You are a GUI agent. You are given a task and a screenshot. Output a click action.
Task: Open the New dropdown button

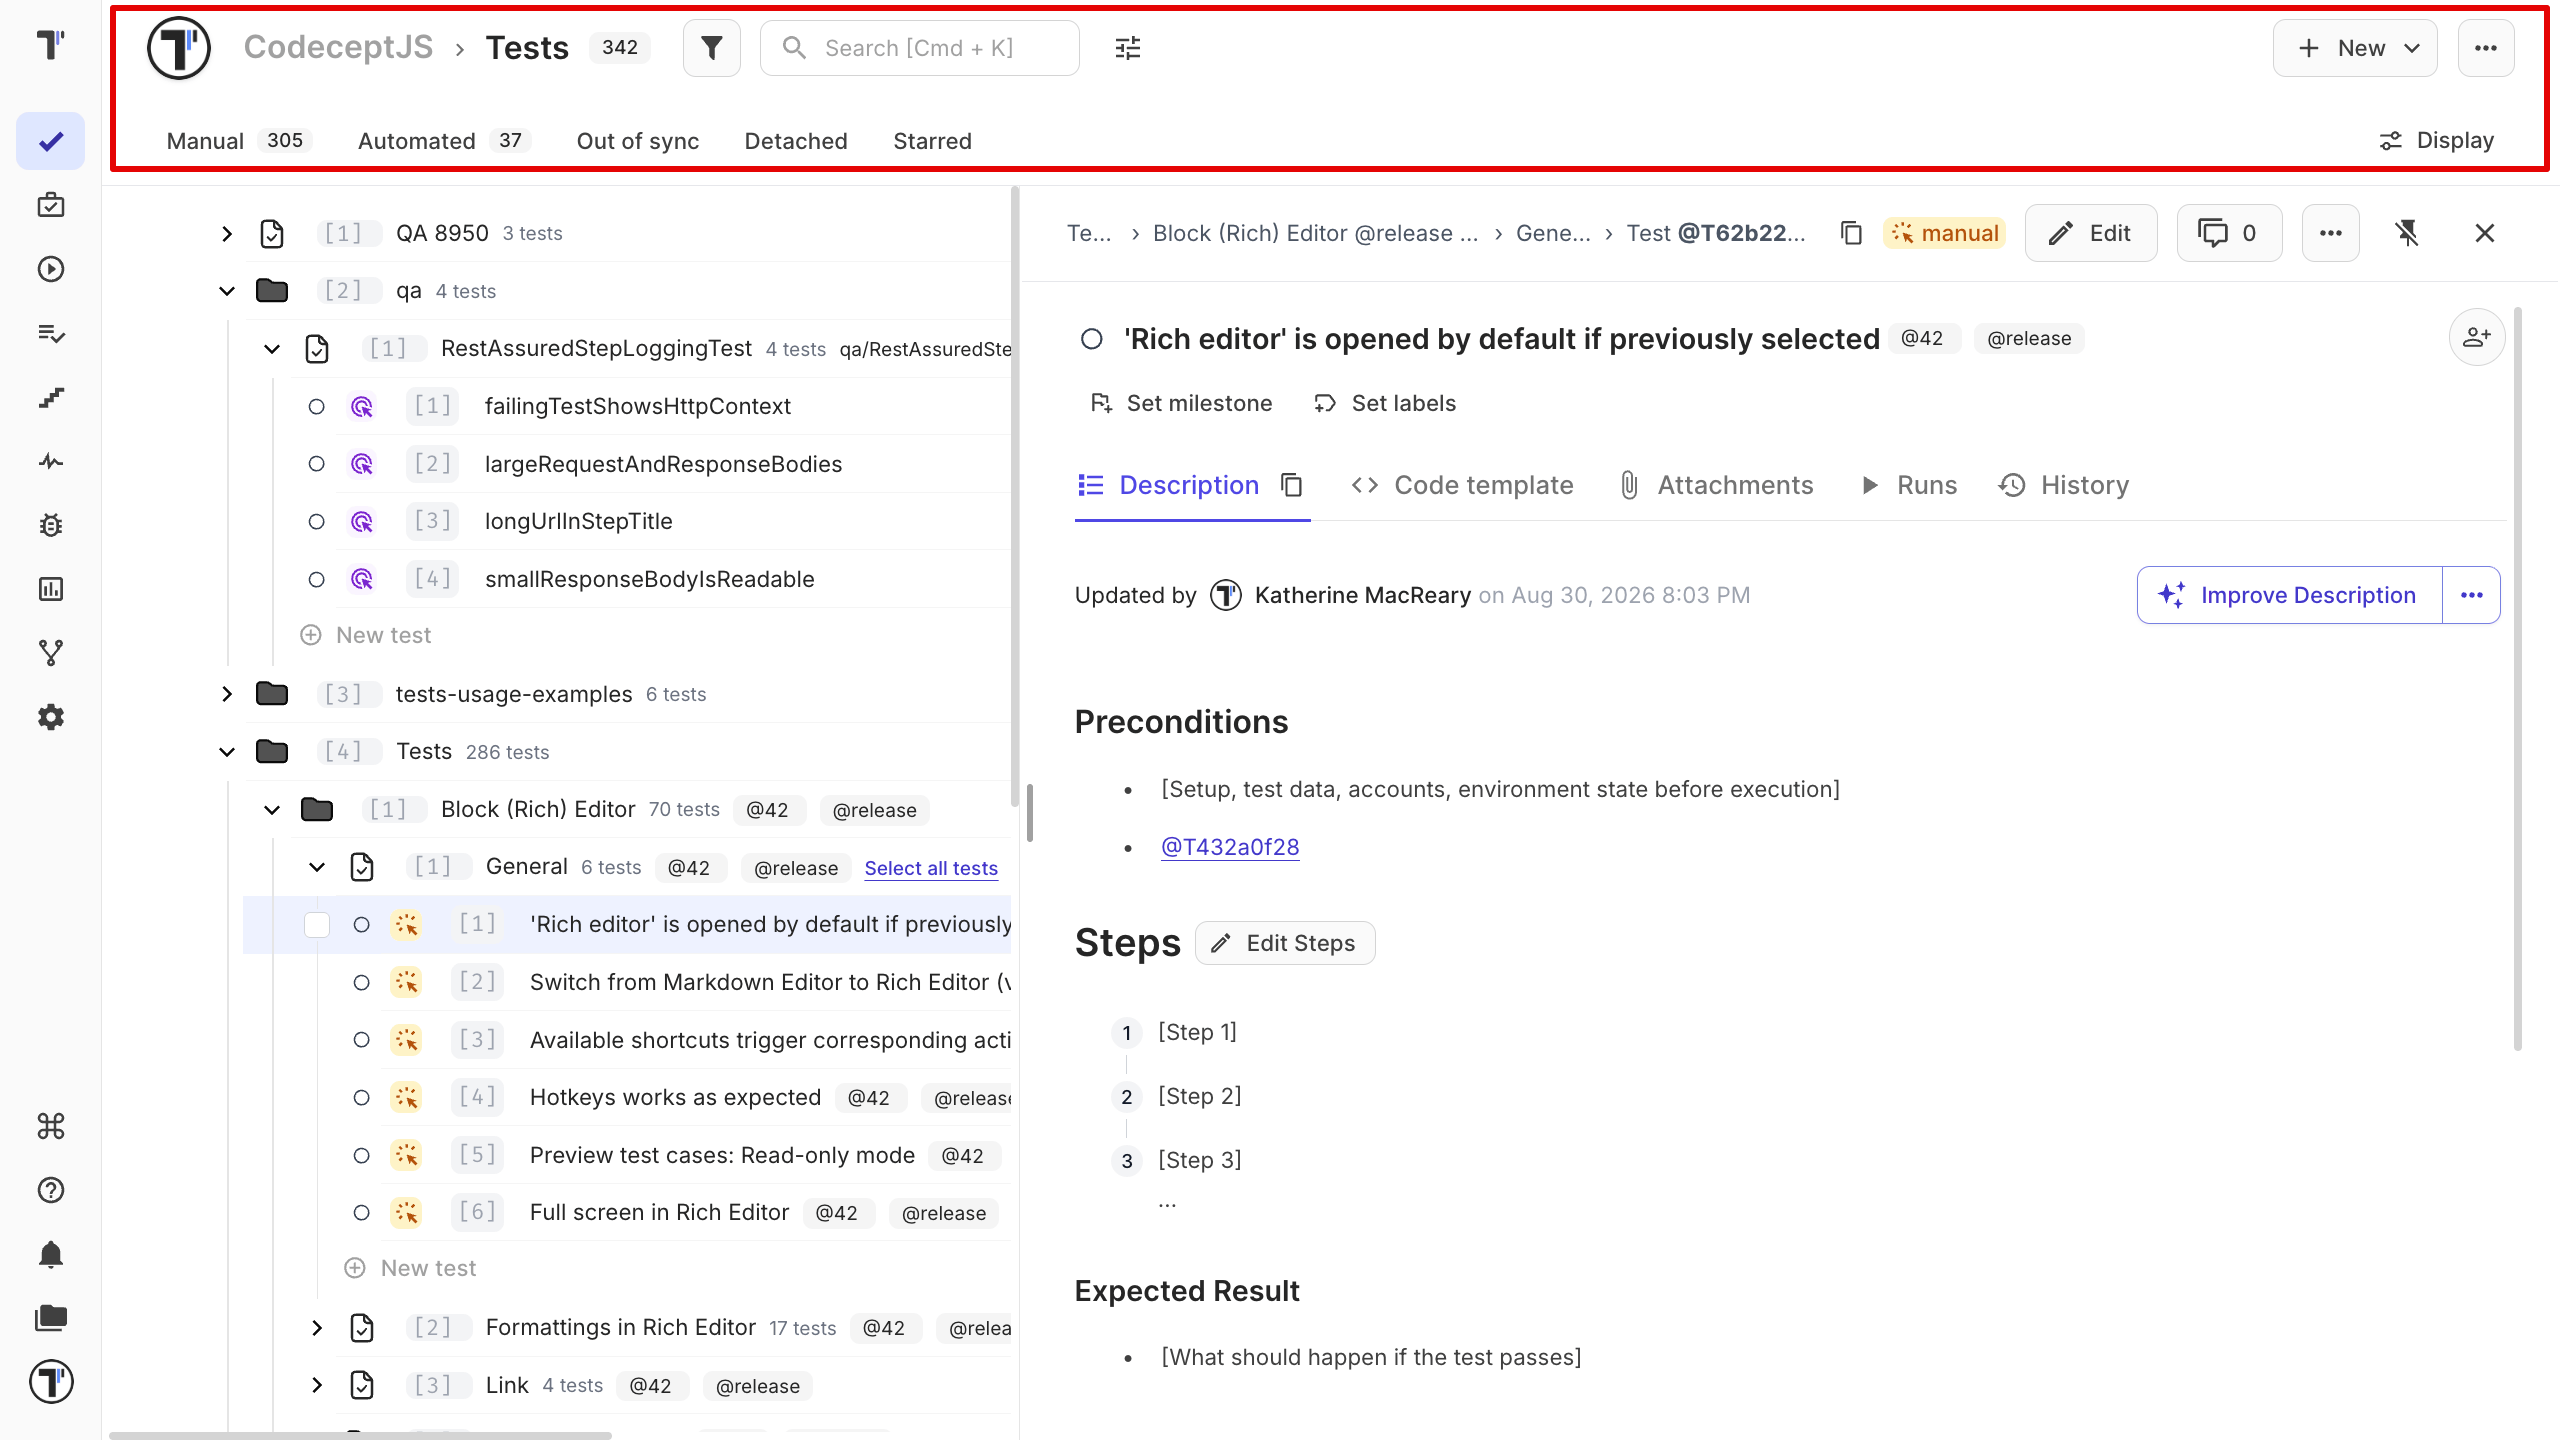[x=2355, y=48]
